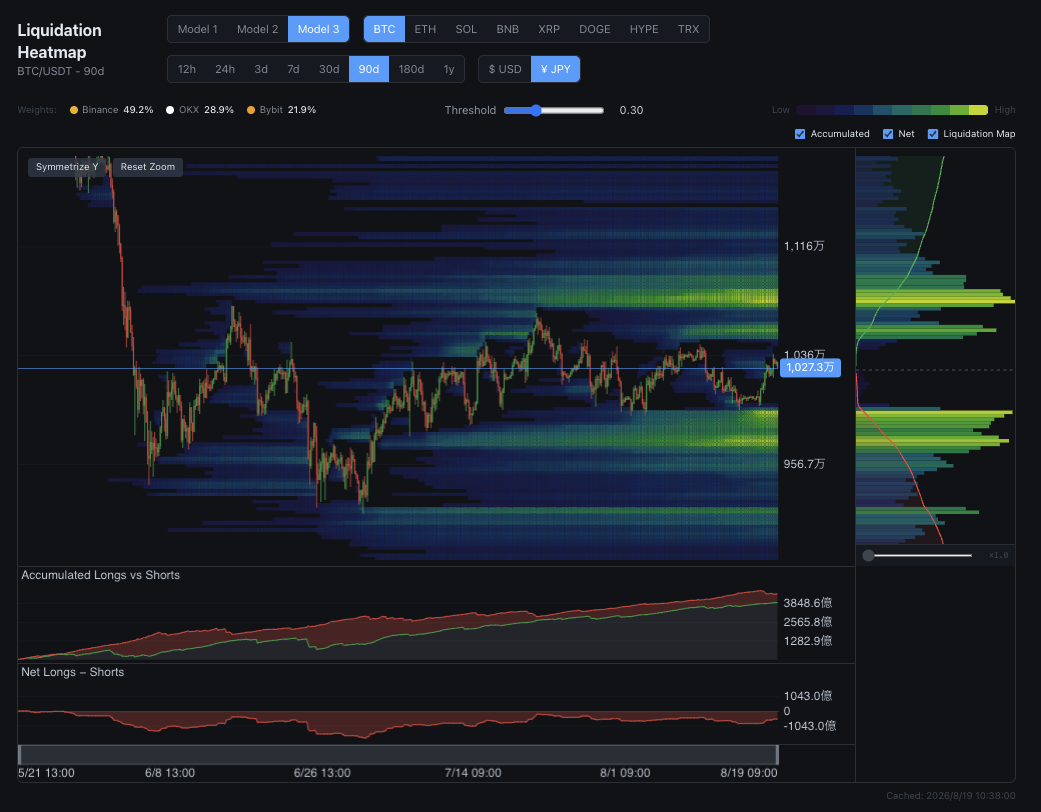
Task: Set time range to 180d
Action: coord(411,69)
